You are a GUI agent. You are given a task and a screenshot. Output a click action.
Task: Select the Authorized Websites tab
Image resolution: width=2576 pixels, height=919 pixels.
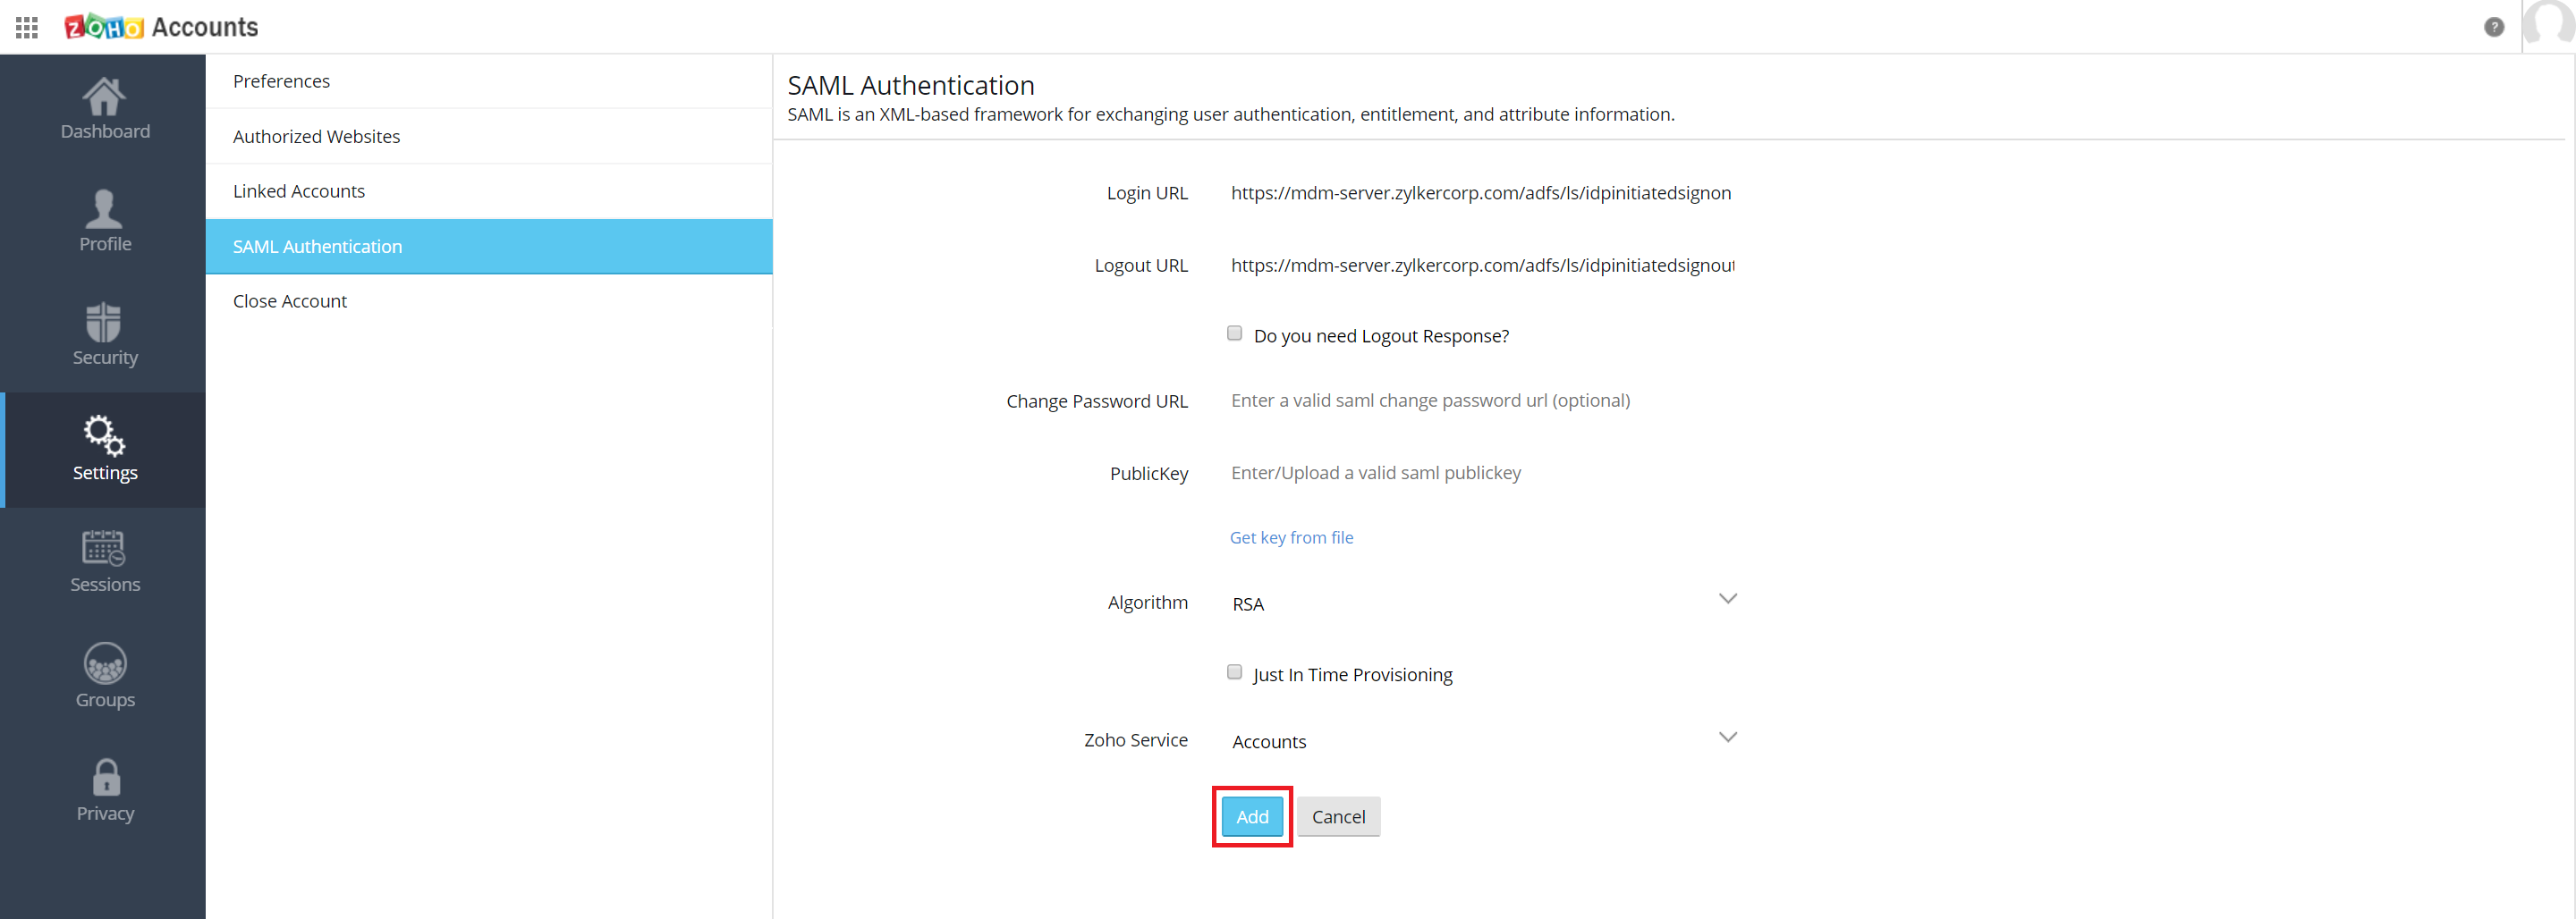point(316,136)
